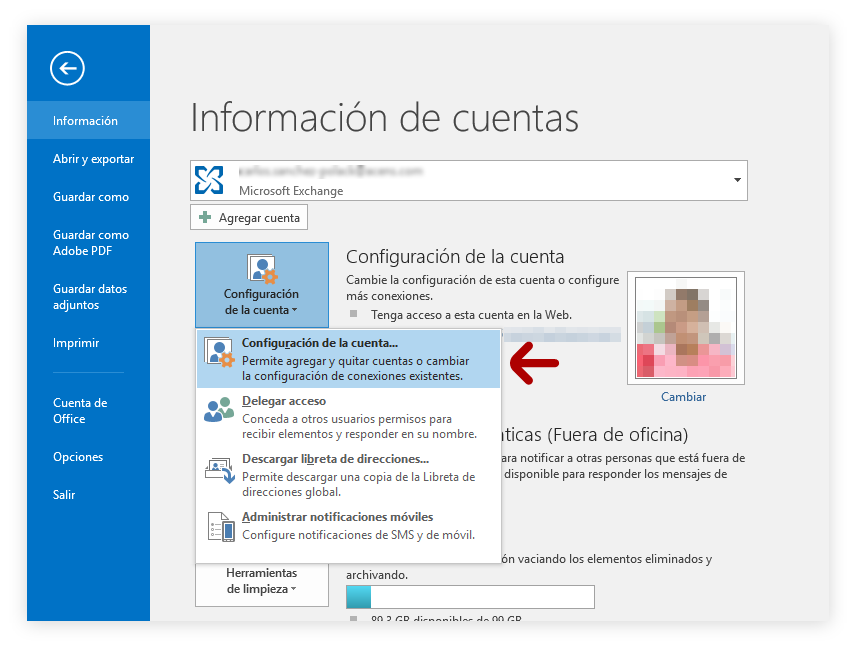Select the Configuración de la cuenta... menu entry
This screenshot has height=650, width=856.
point(348,359)
